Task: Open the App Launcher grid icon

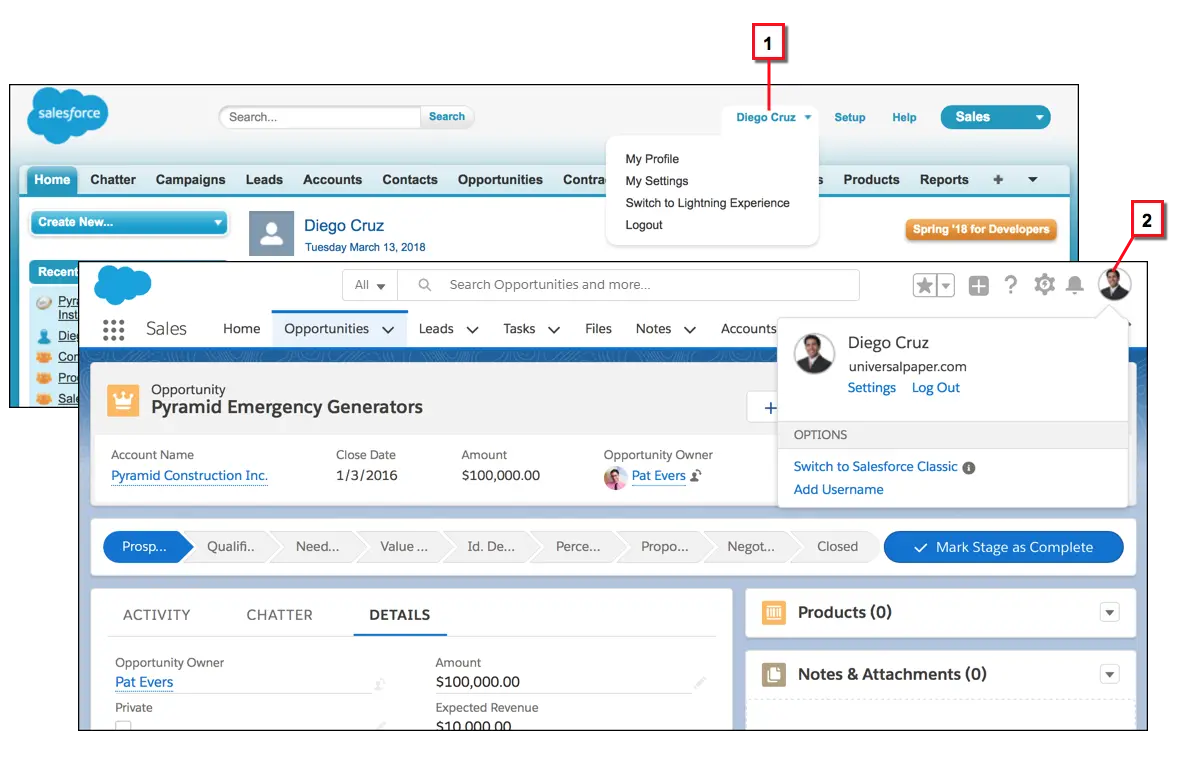Action: 113,329
